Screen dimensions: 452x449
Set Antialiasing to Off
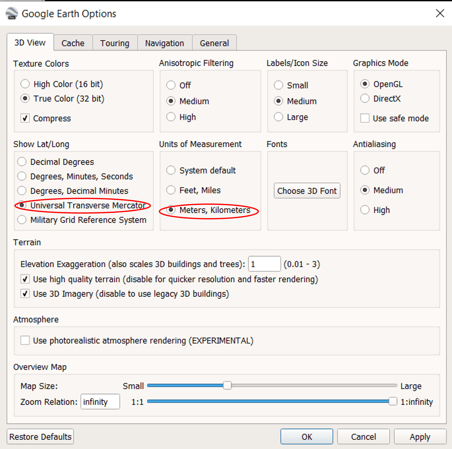(x=365, y=170)
